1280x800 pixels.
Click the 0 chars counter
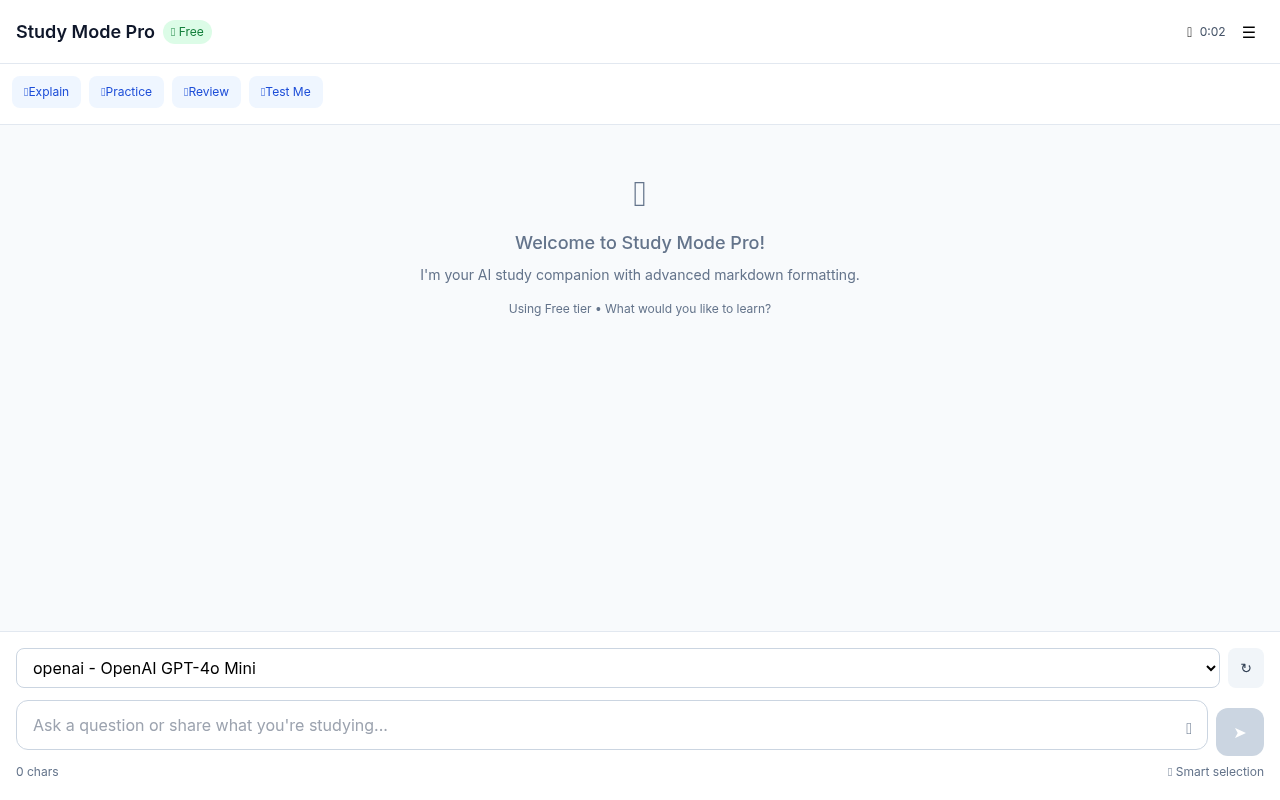click(x=37, y=771)
